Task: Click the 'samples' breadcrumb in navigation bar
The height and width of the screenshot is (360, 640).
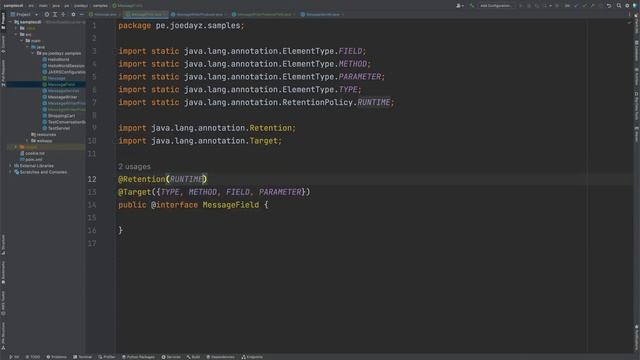Action: [x=100, y=6]
